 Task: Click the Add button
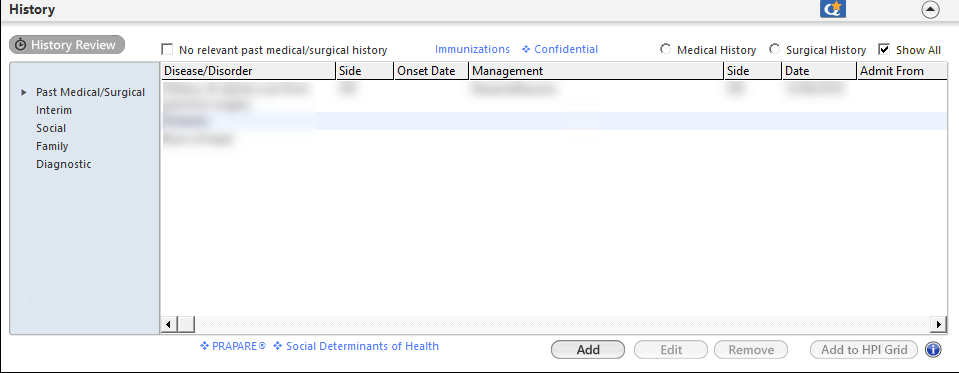click(x=588, y=350)
